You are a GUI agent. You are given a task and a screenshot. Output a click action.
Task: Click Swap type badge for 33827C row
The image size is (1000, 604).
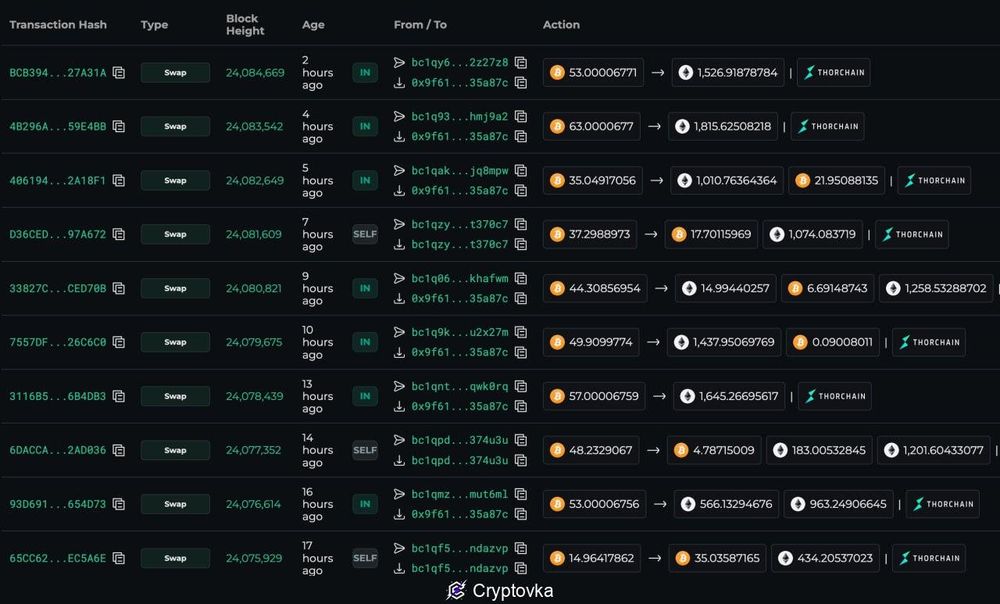175,288
